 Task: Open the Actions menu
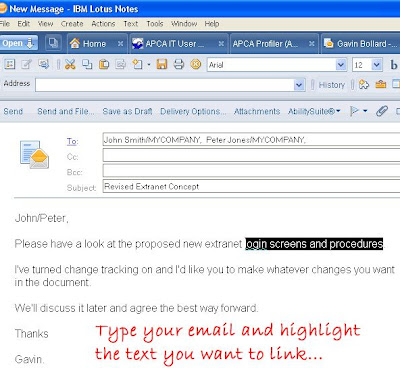(103, 24)
